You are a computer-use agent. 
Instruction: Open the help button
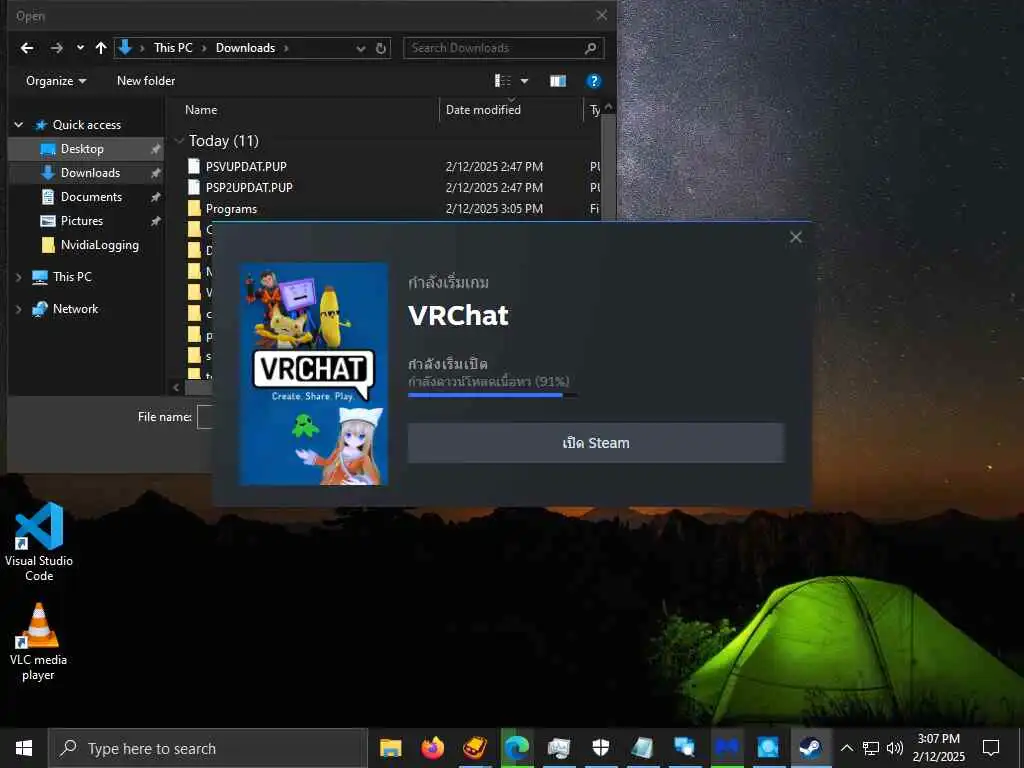[x=593, y=80]
